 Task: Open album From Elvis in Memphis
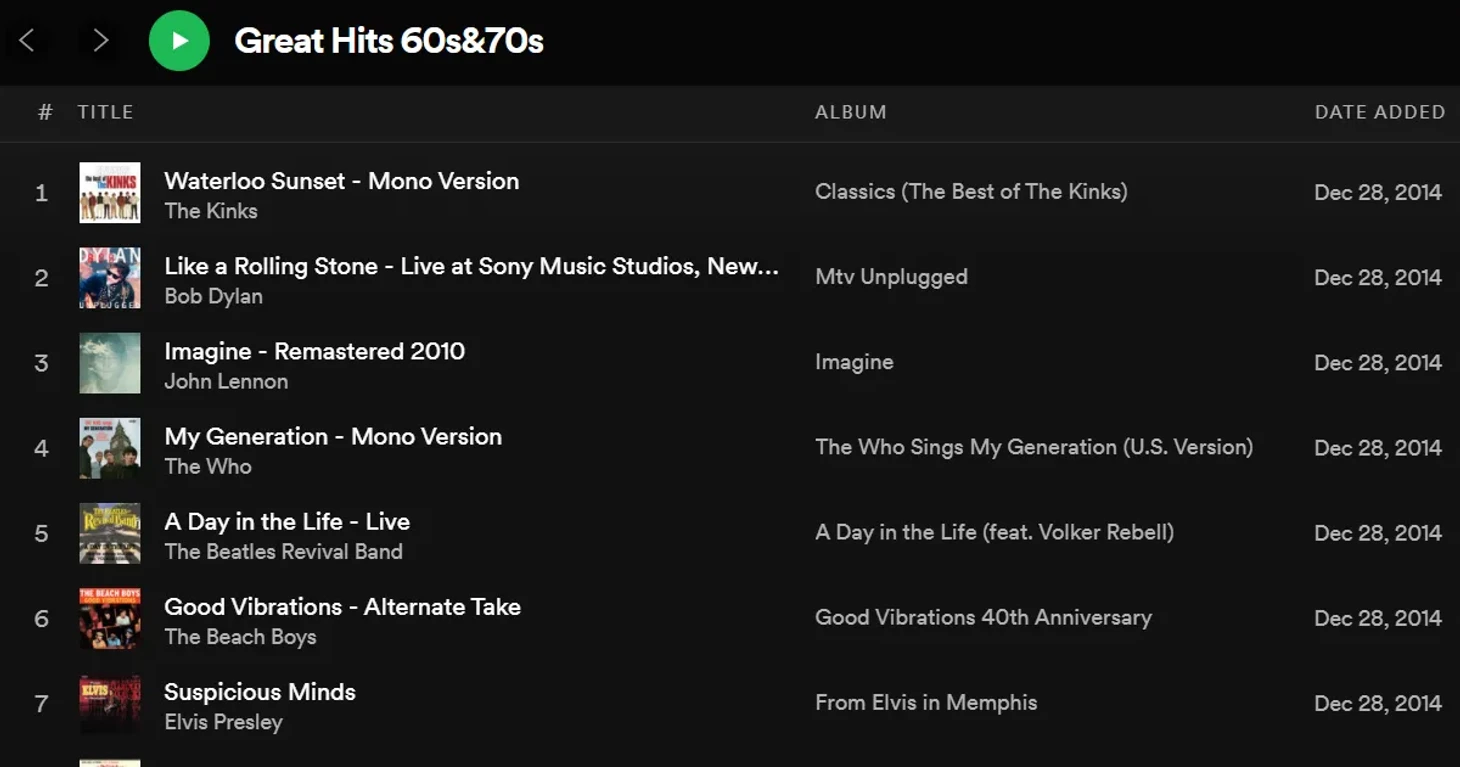[926, 703]
